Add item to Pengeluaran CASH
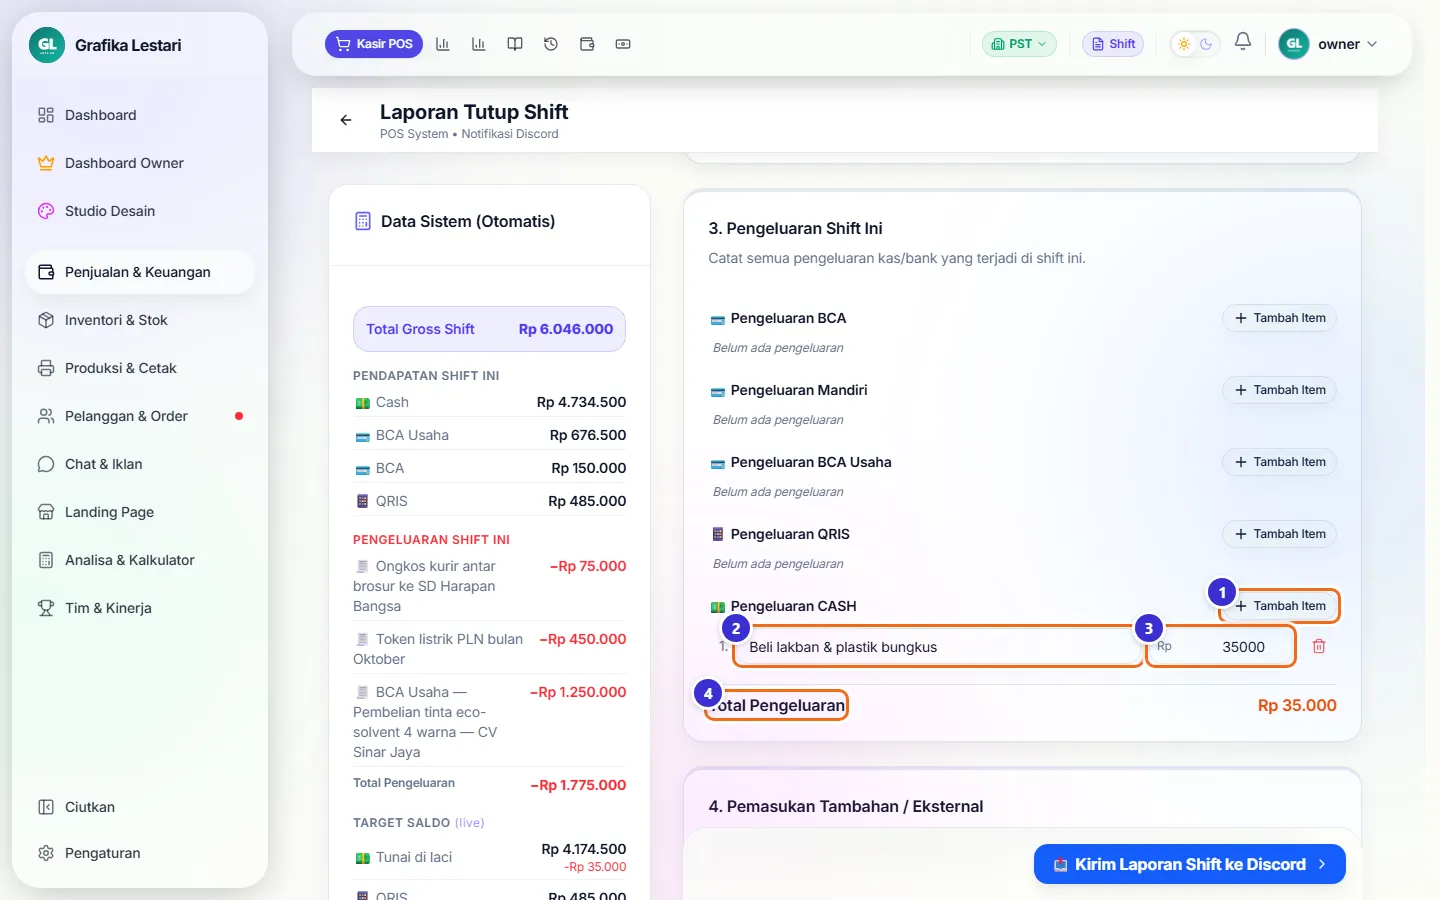Screen dimensions: 1440x900 point(1279,606)
